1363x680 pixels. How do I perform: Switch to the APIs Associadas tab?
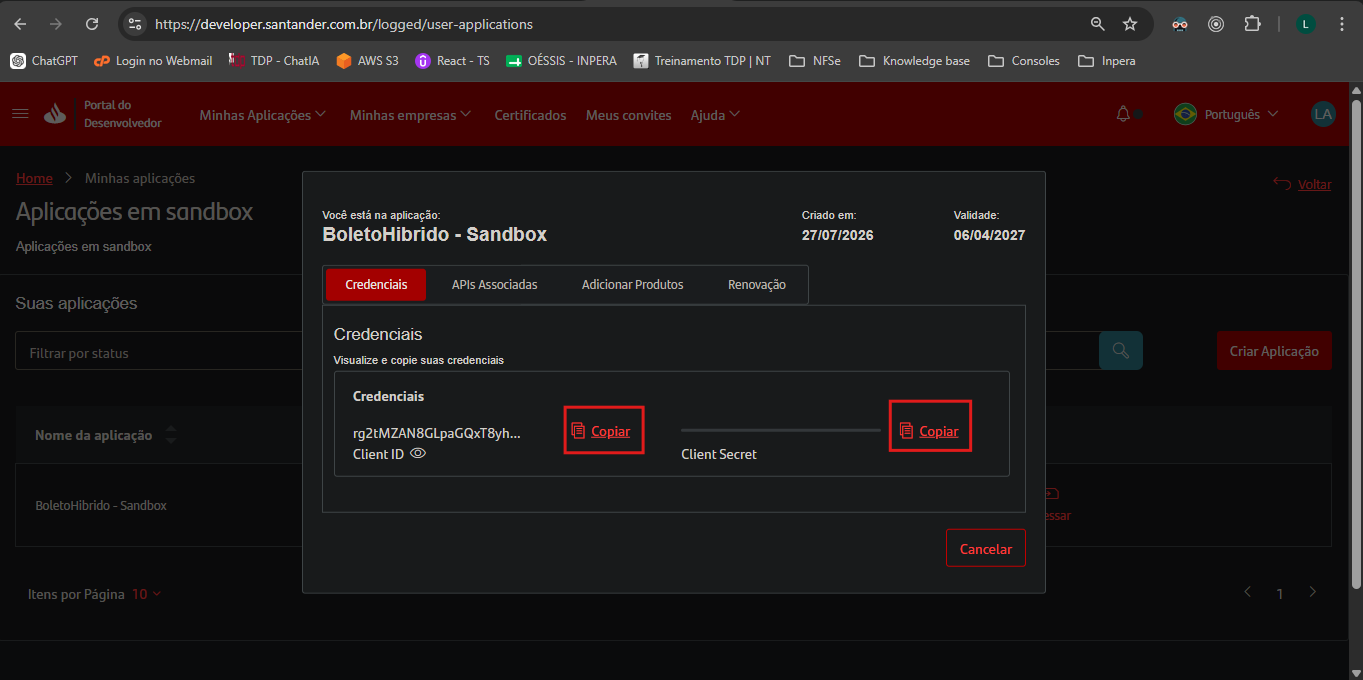494,285
